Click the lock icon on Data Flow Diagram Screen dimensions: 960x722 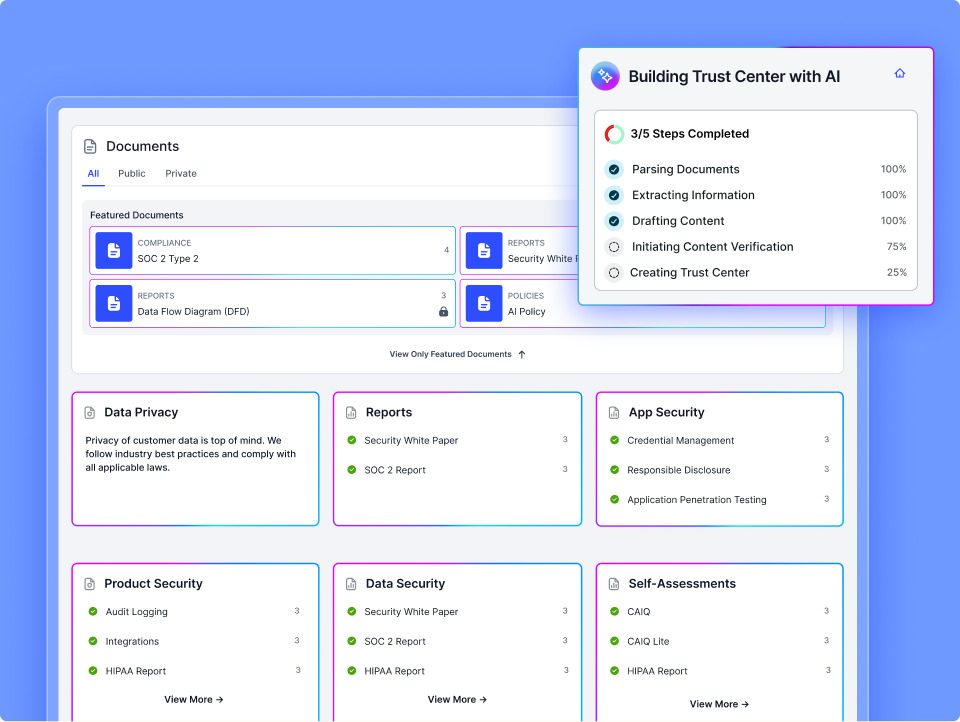[x=443, y=312]
